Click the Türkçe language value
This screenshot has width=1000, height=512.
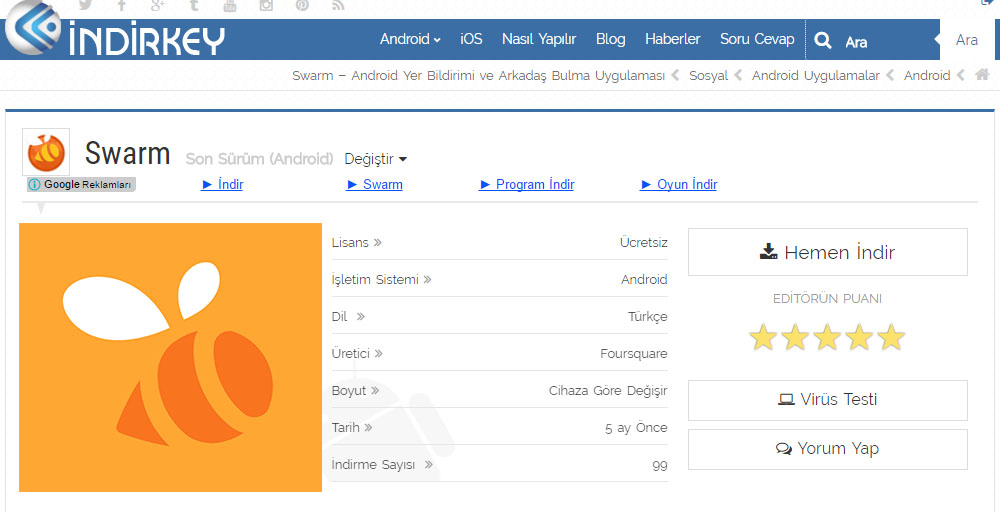(648, 316)
